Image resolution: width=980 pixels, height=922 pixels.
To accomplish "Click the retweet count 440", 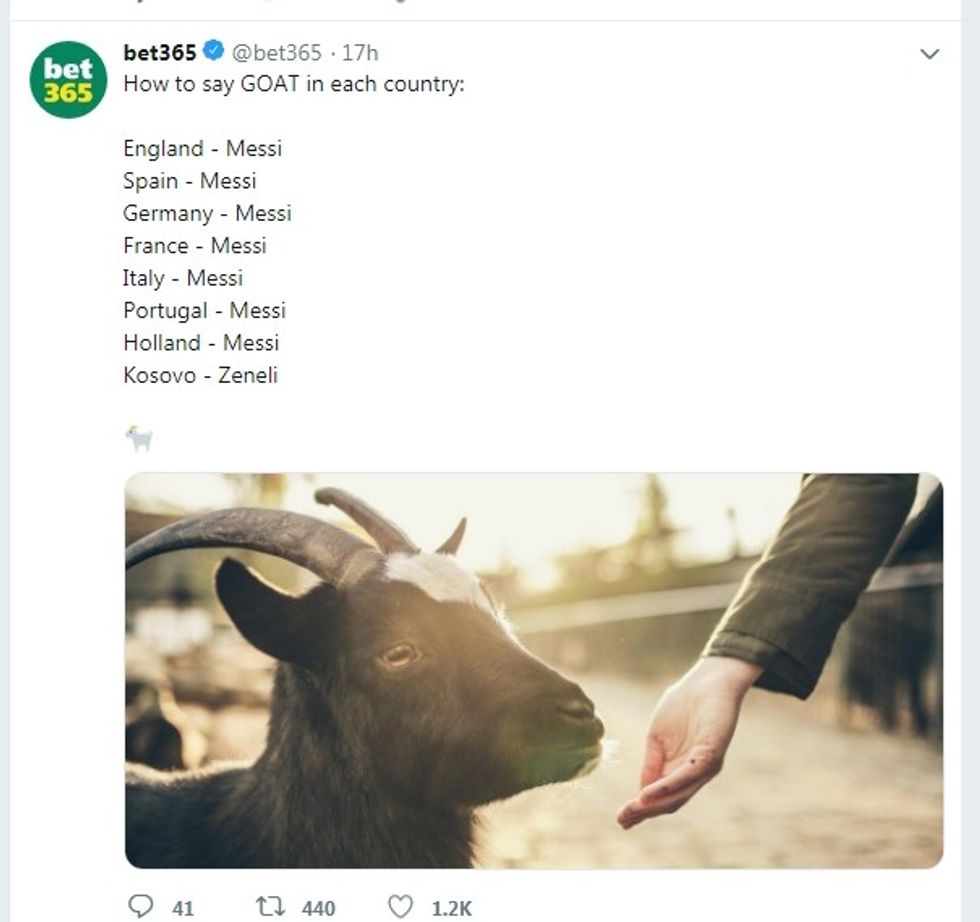I will [318, 908].
